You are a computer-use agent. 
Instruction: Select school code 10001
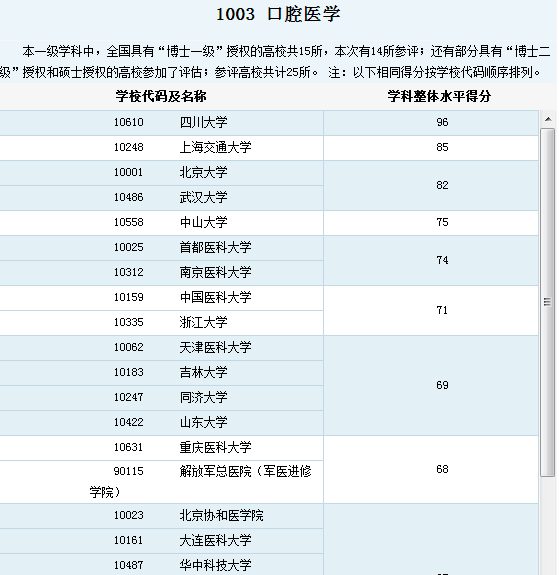click(x=128, y=172)
